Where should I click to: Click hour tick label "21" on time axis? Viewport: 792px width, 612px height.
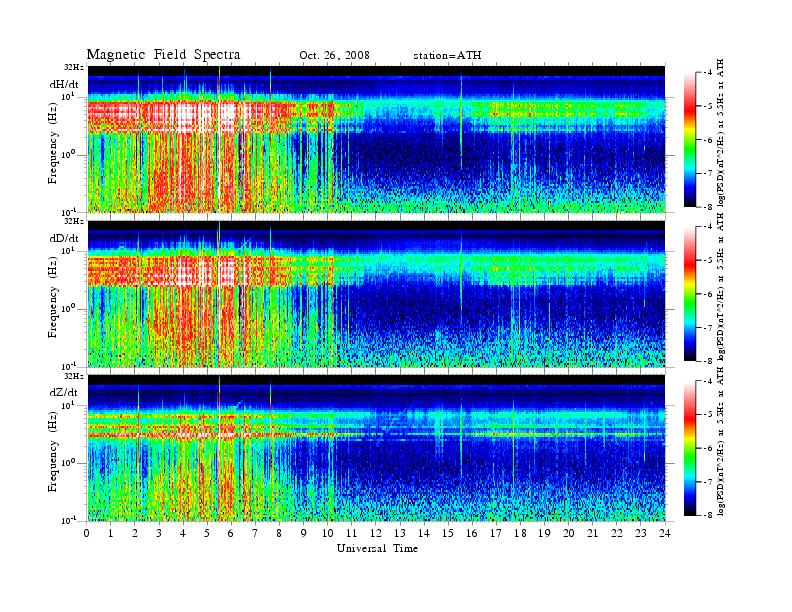592,534
